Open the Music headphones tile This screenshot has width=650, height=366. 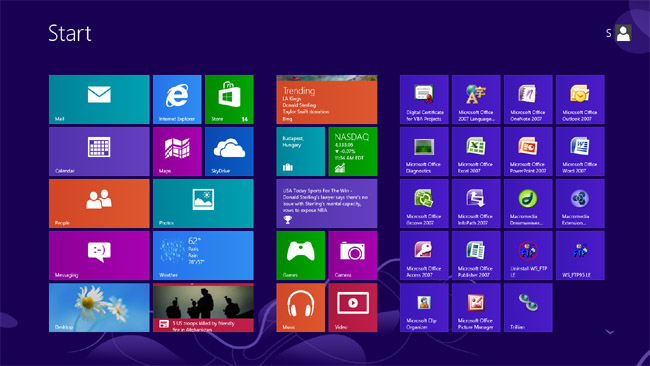tap(301, 308)
